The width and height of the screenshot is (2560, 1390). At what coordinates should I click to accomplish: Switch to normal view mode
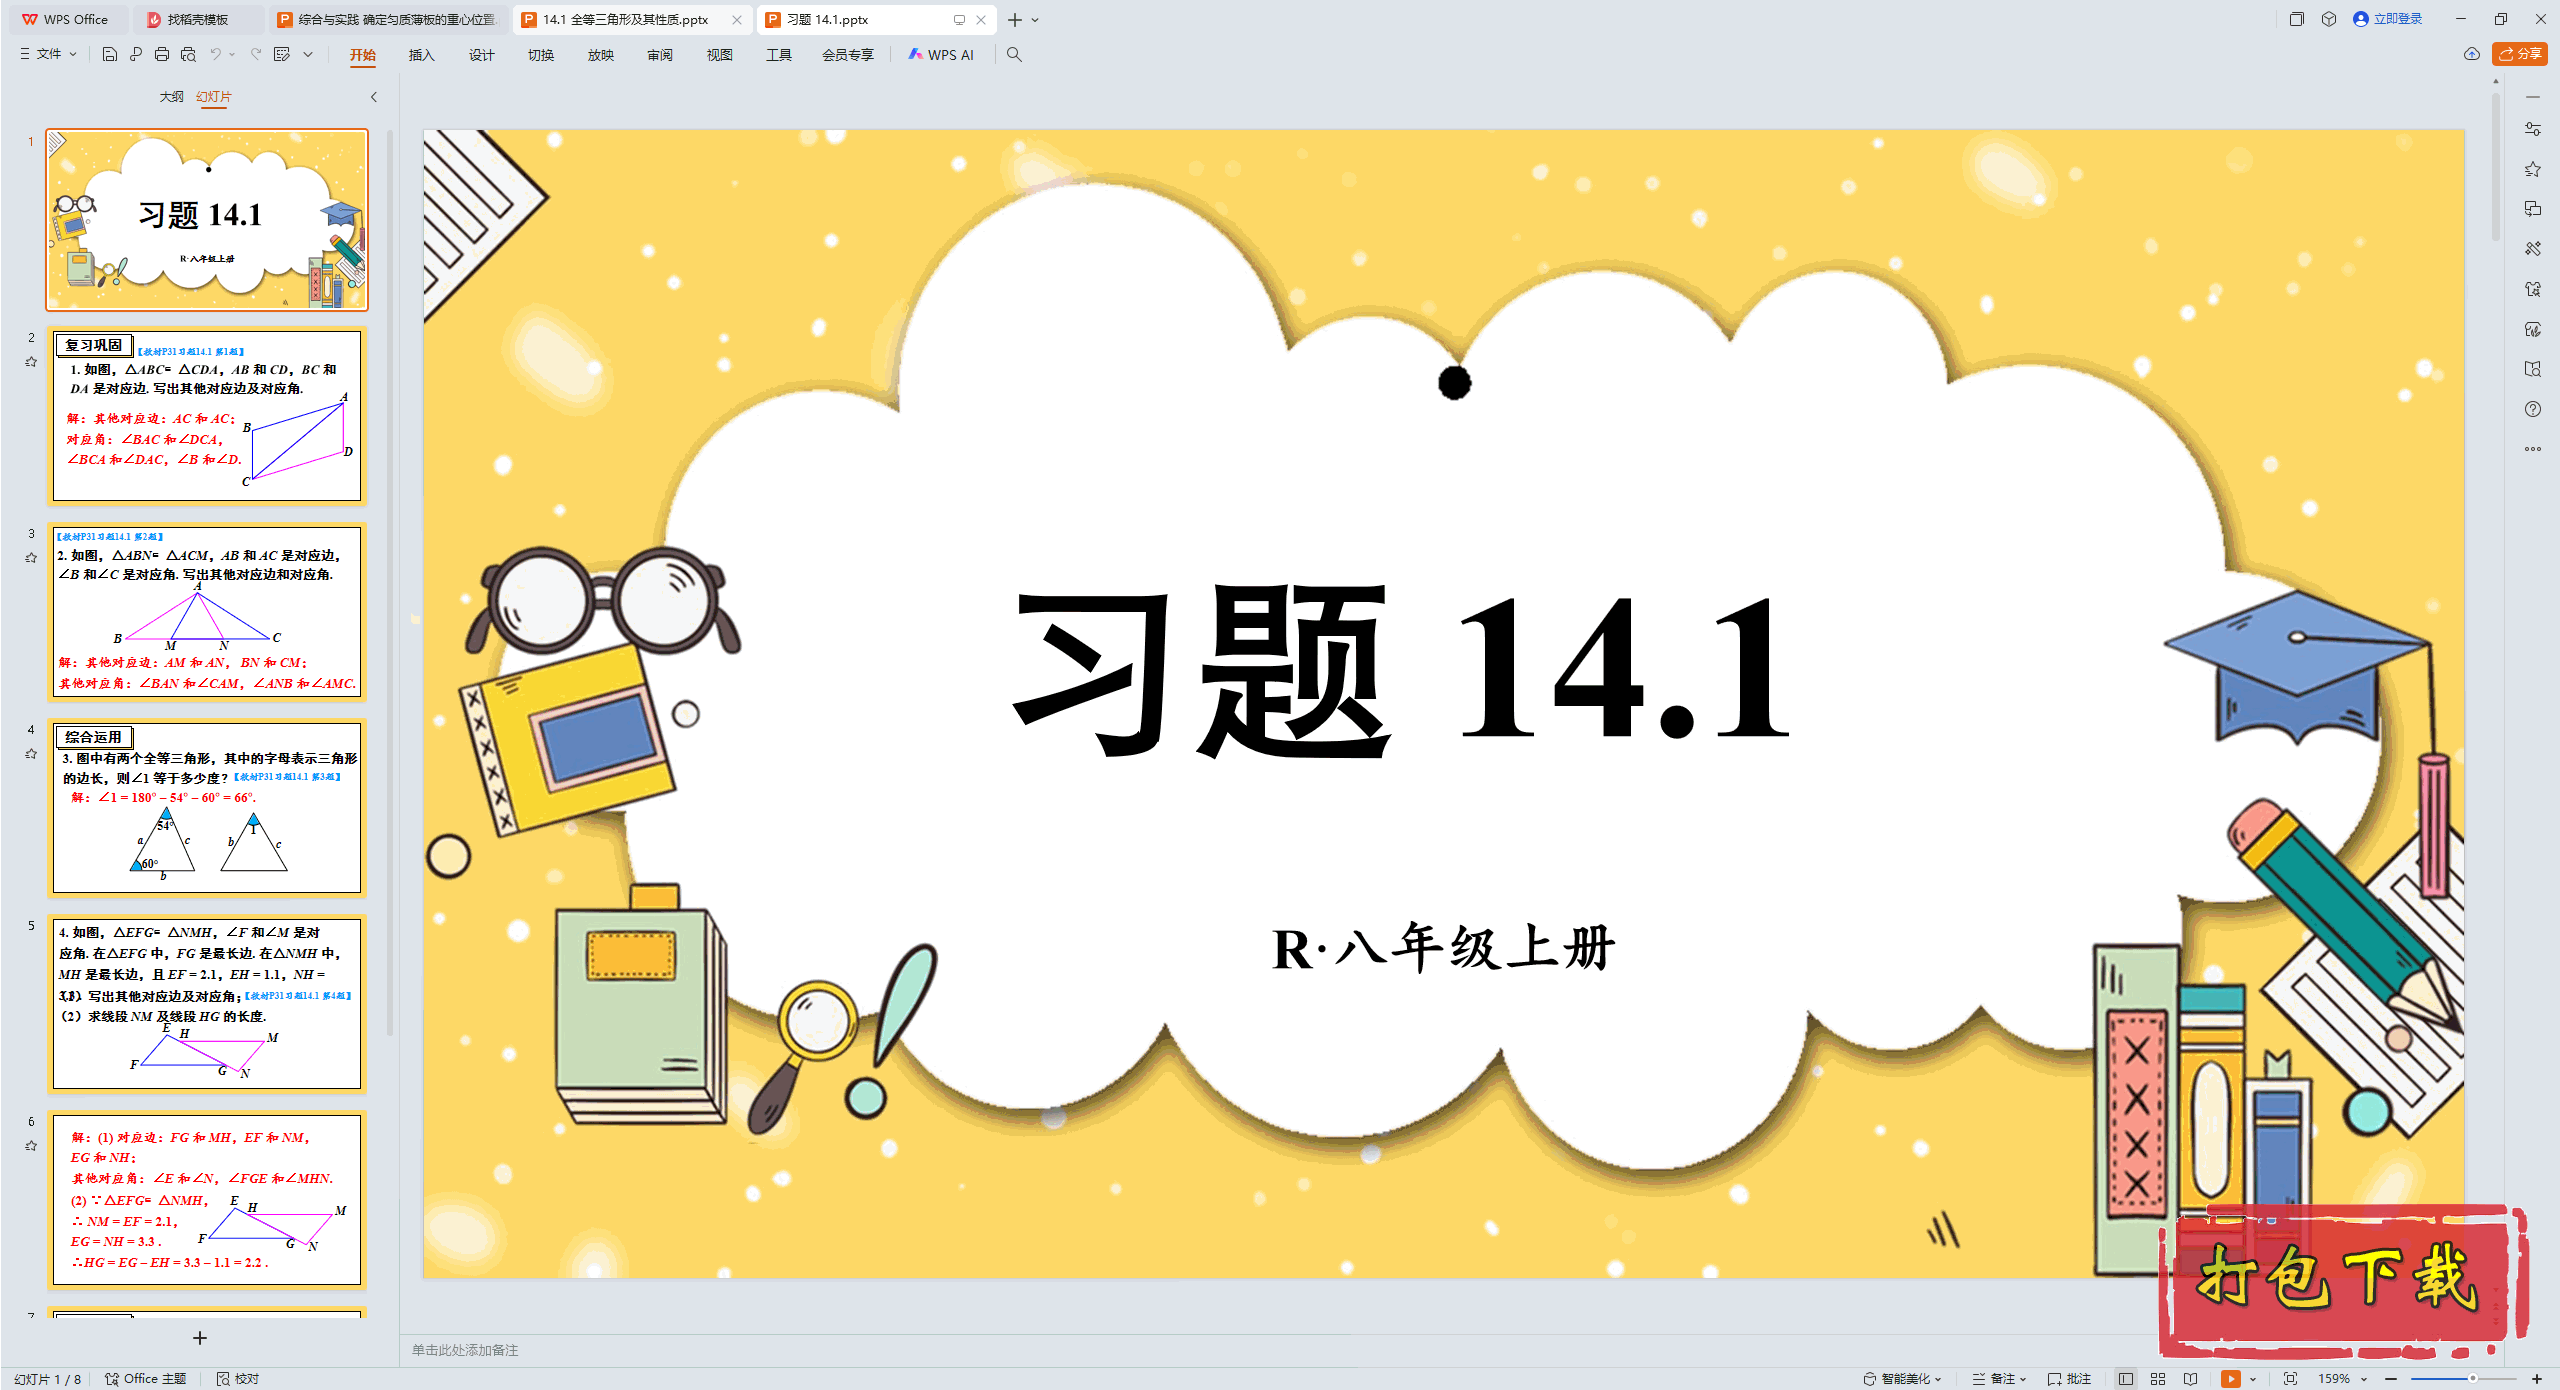pos(2126,1378)
